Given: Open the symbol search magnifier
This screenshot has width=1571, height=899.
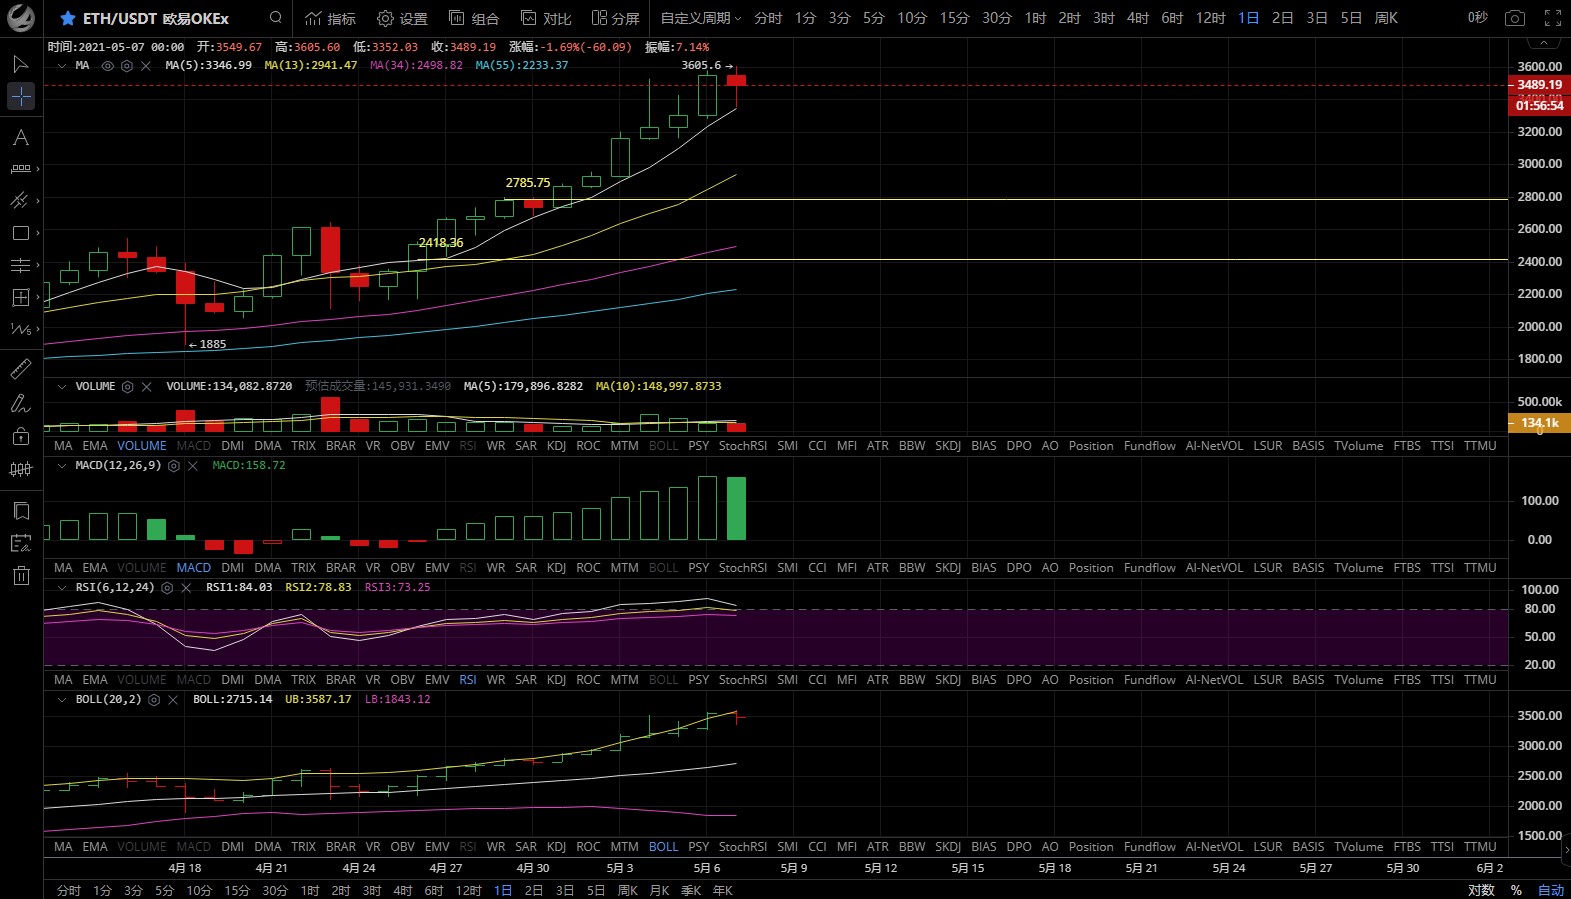Looking at the screenshot, I should pyautogui.click(x=275, y=18).
